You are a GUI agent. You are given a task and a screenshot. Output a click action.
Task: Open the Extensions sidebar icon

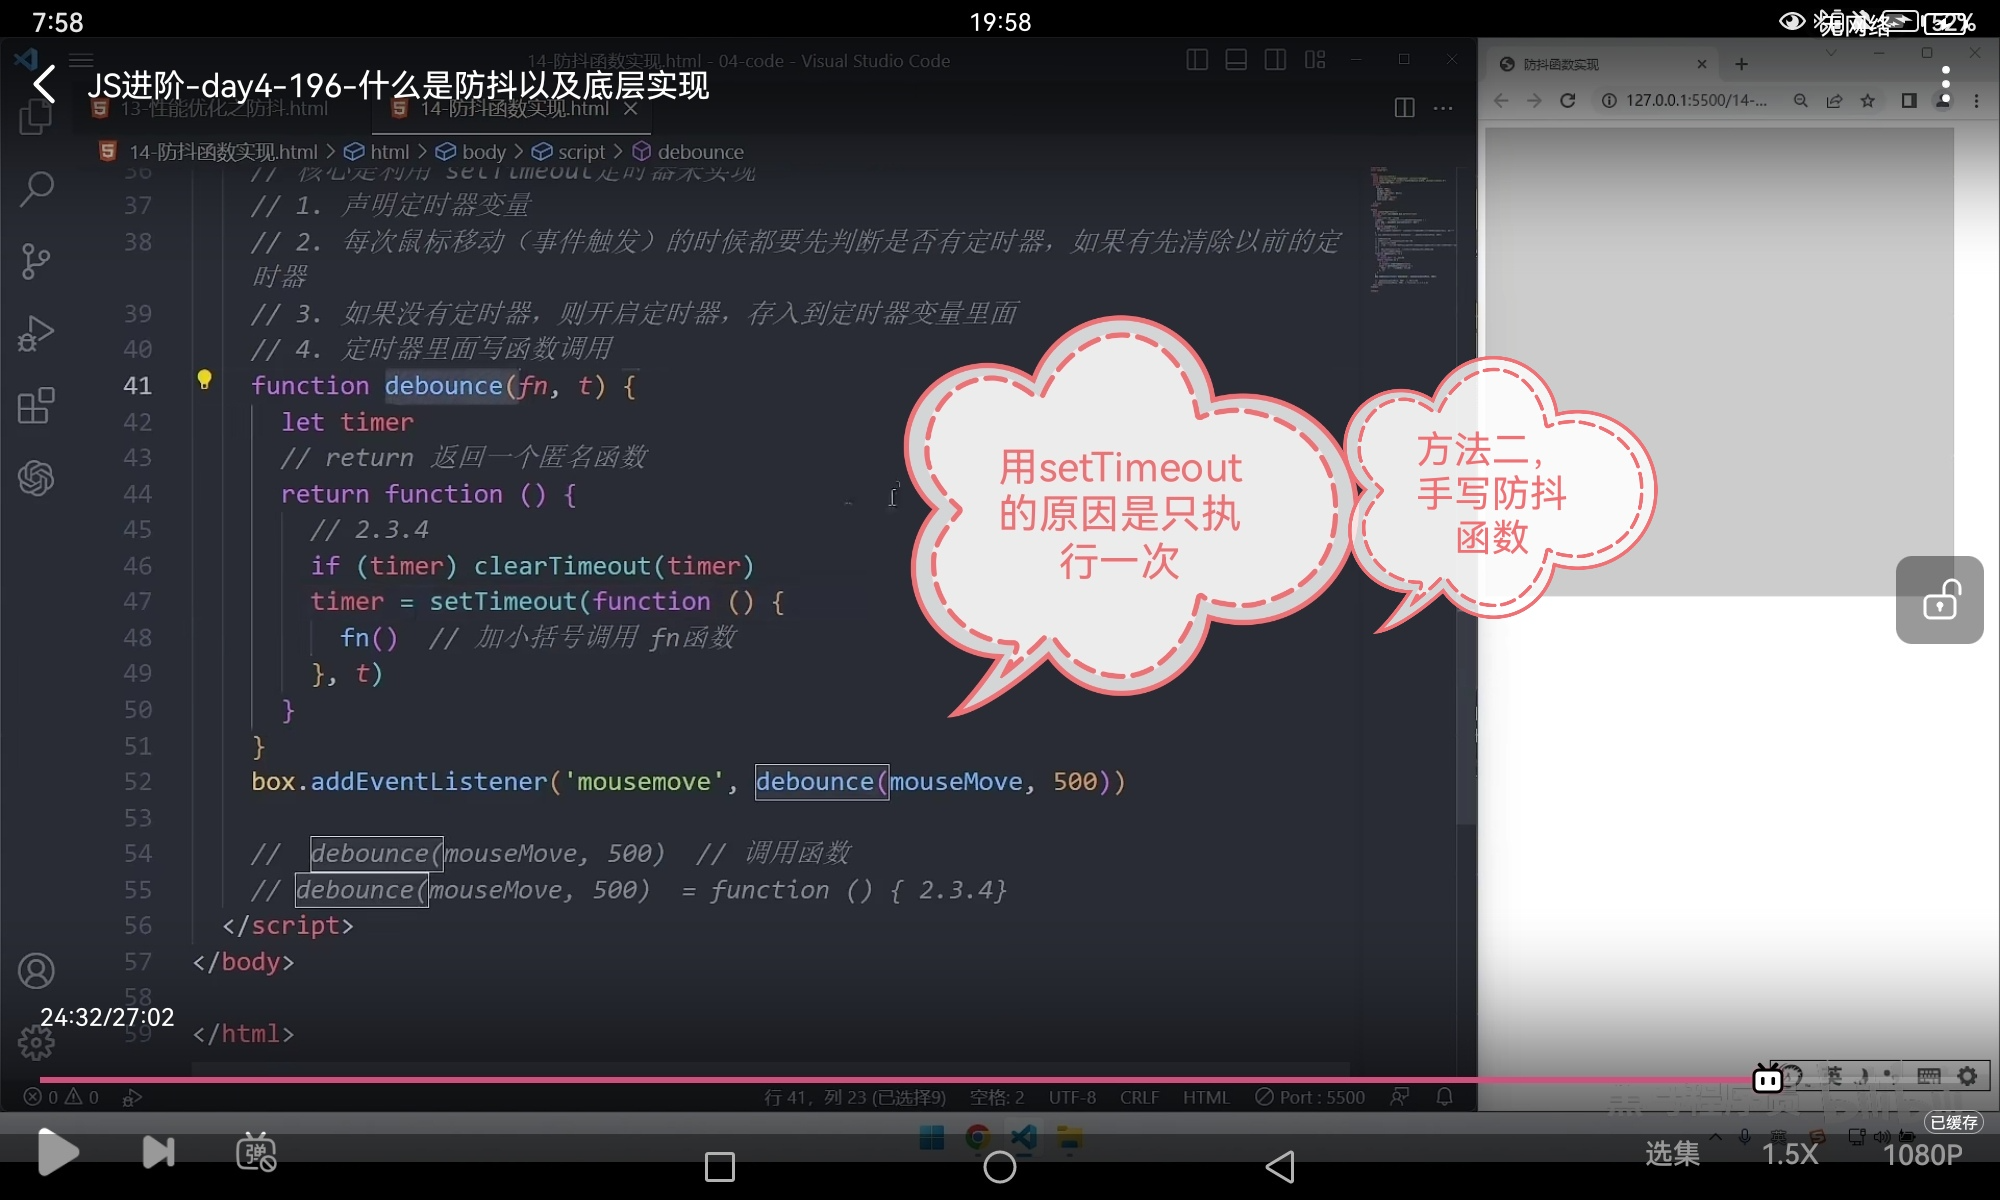(x=36, y=405)
